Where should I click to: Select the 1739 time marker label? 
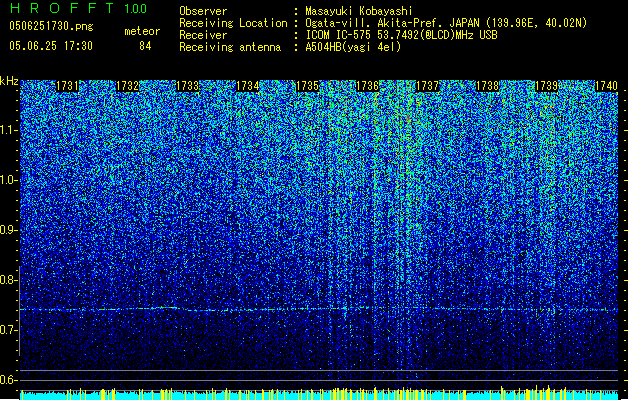(x=547, y=86)
